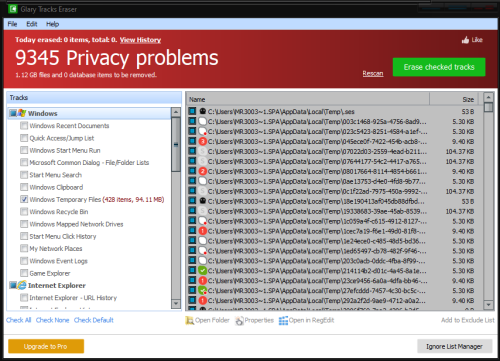Click Upgrade to Pro button

tap(46, 346)
